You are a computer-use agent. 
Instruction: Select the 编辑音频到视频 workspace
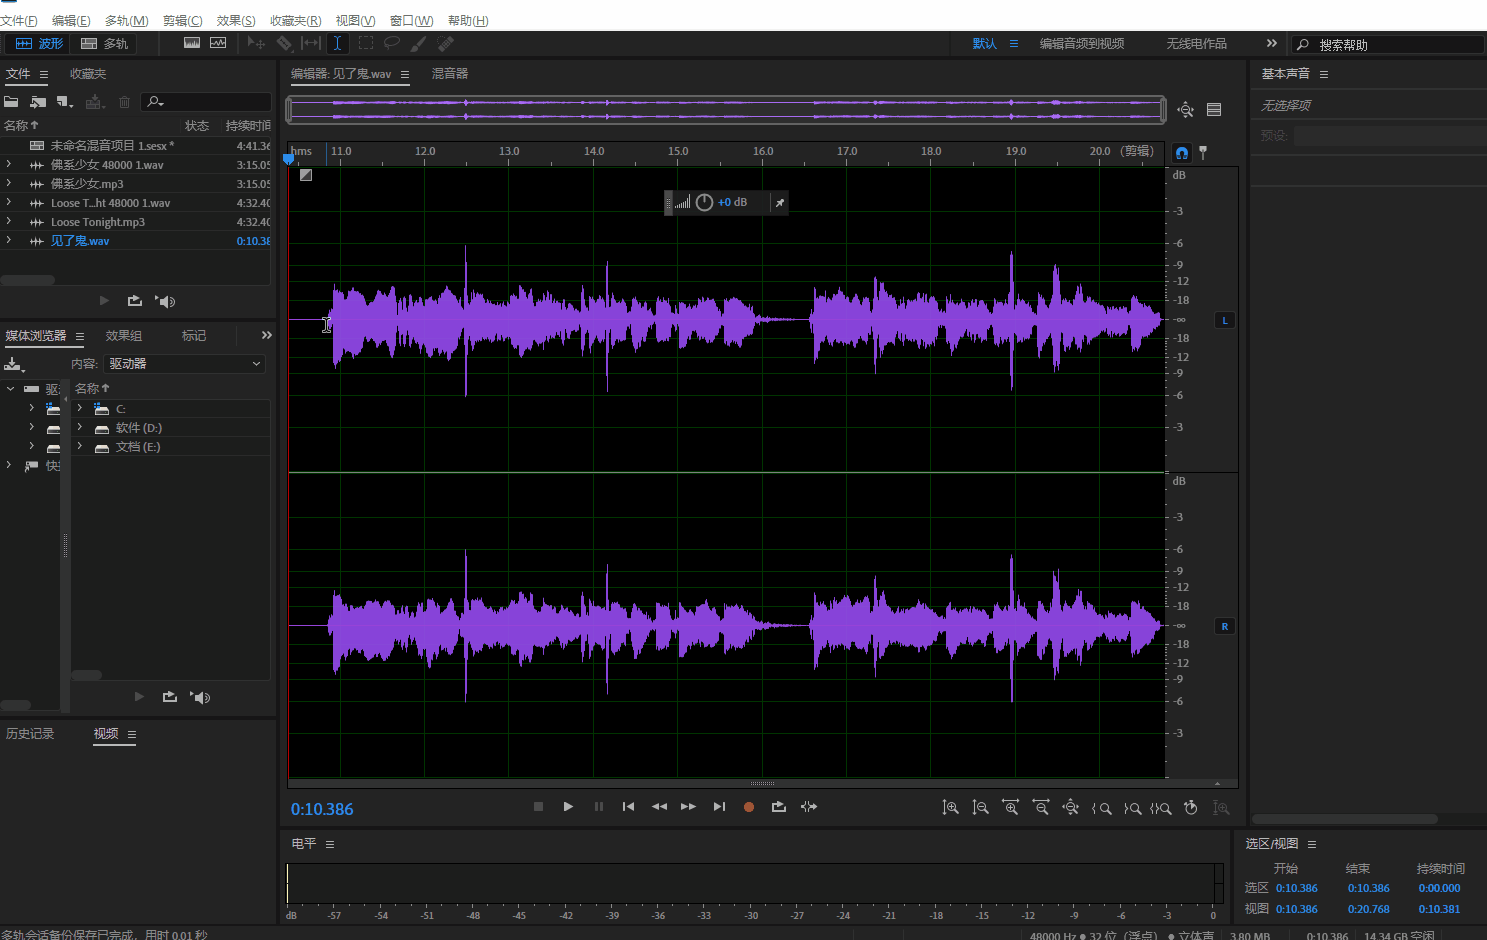(1082, 44)
